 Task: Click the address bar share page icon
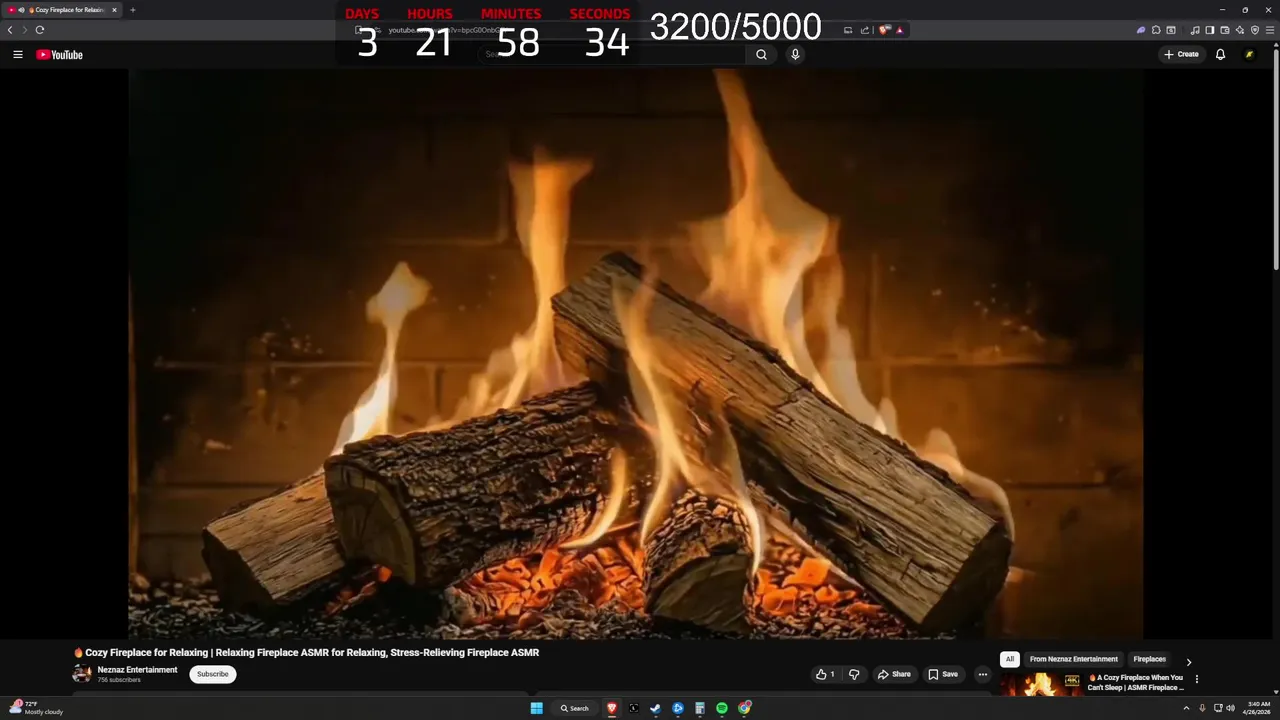point(865,30)
